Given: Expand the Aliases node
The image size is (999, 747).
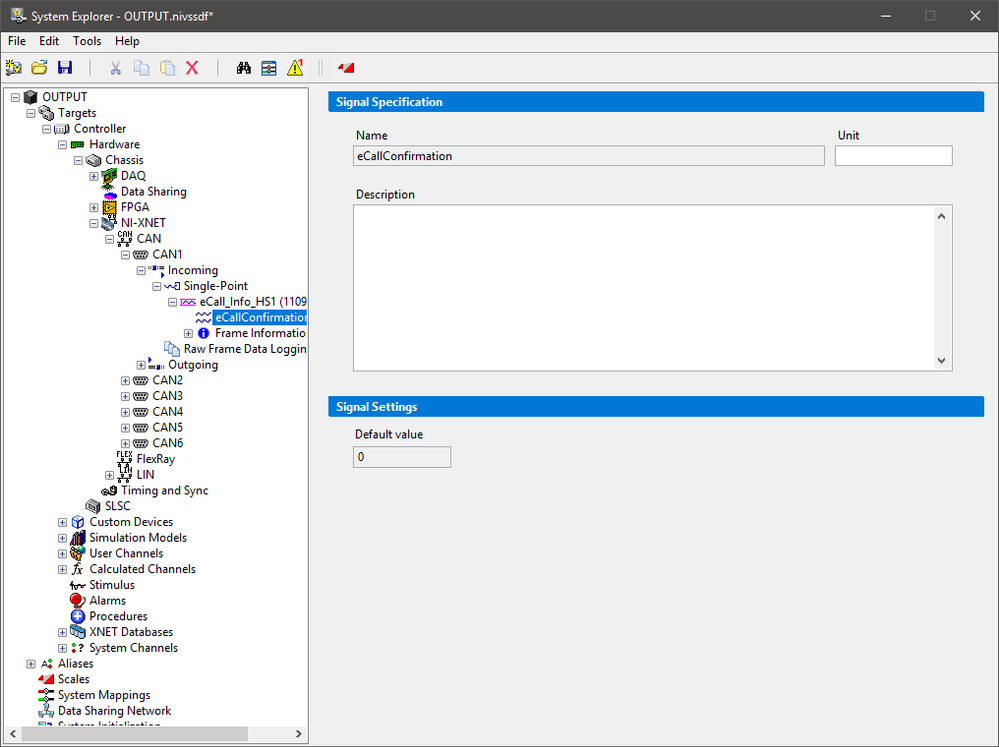Looking at the screenshot, I should click(x=31, y=664).
